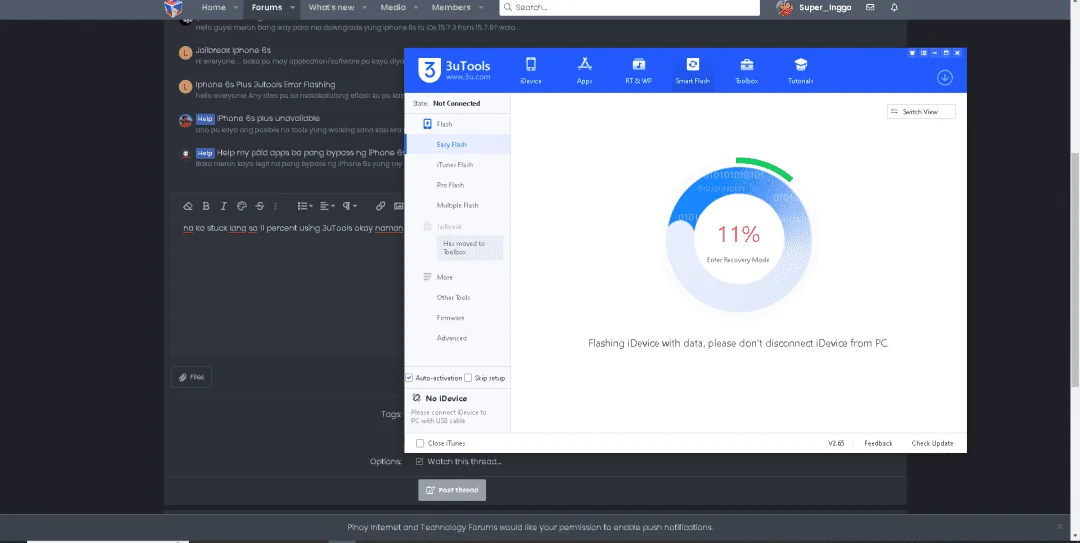1080x543 pixels.
Task: Click the 3uTools shield logo
Action: point(429,70)
